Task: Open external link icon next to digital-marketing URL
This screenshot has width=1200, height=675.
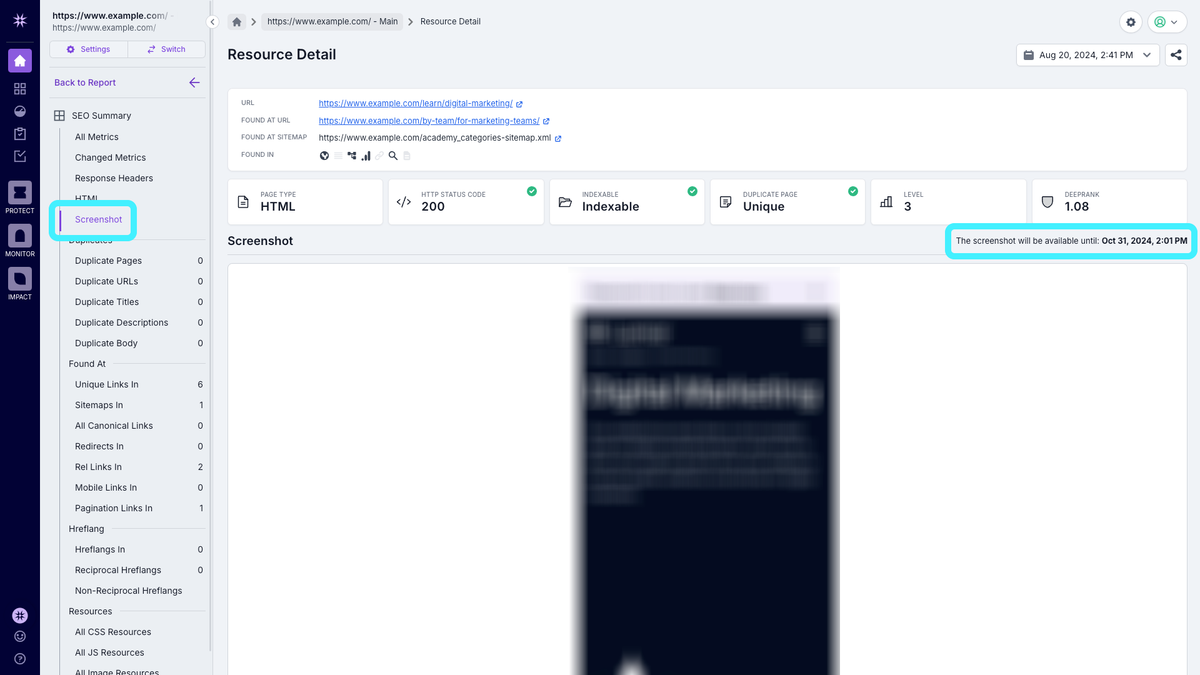Action: tap(519, 104)
